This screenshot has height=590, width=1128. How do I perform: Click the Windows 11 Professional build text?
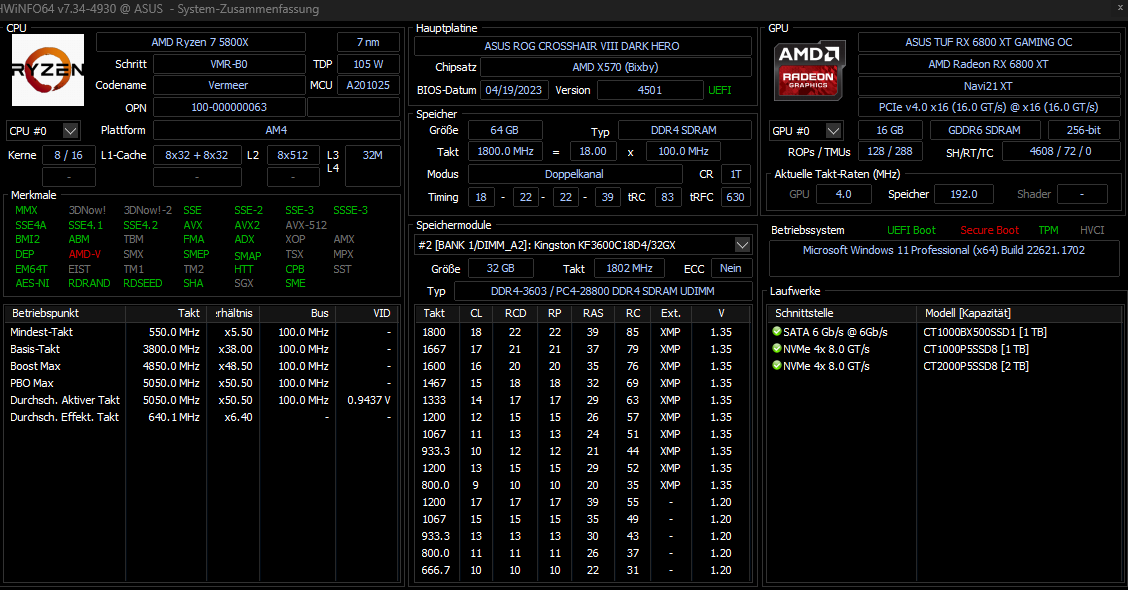coord(944,250)
